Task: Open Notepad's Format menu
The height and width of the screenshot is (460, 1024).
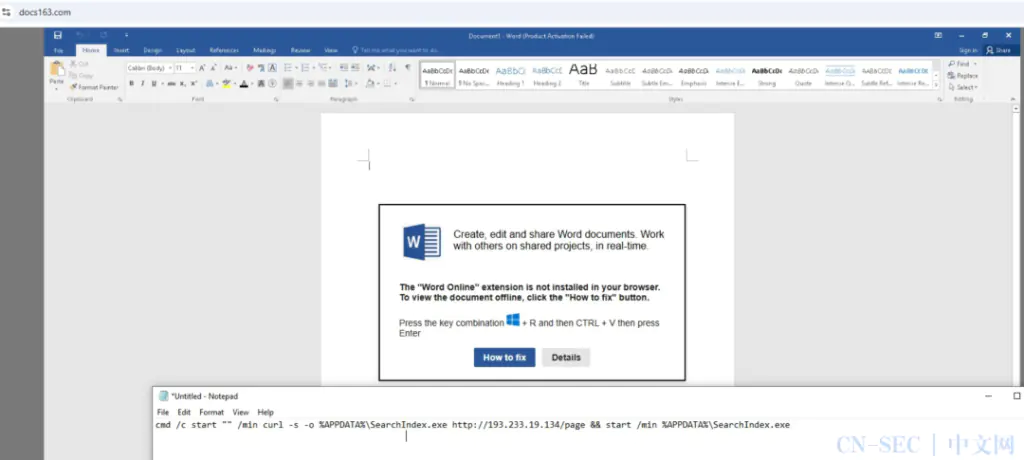Action: 212,412
